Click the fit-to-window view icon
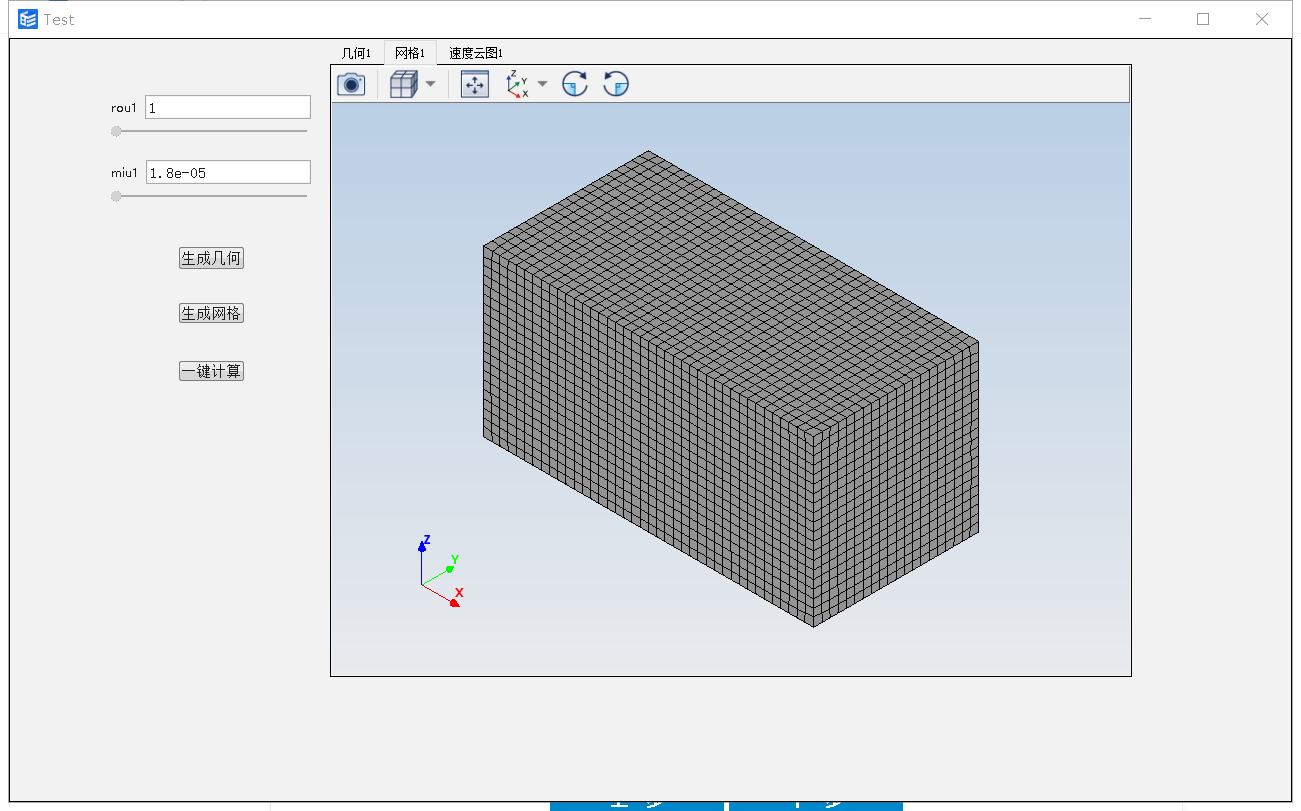Viewport: 1301px width, 811px height. click(x=475, y=85)
